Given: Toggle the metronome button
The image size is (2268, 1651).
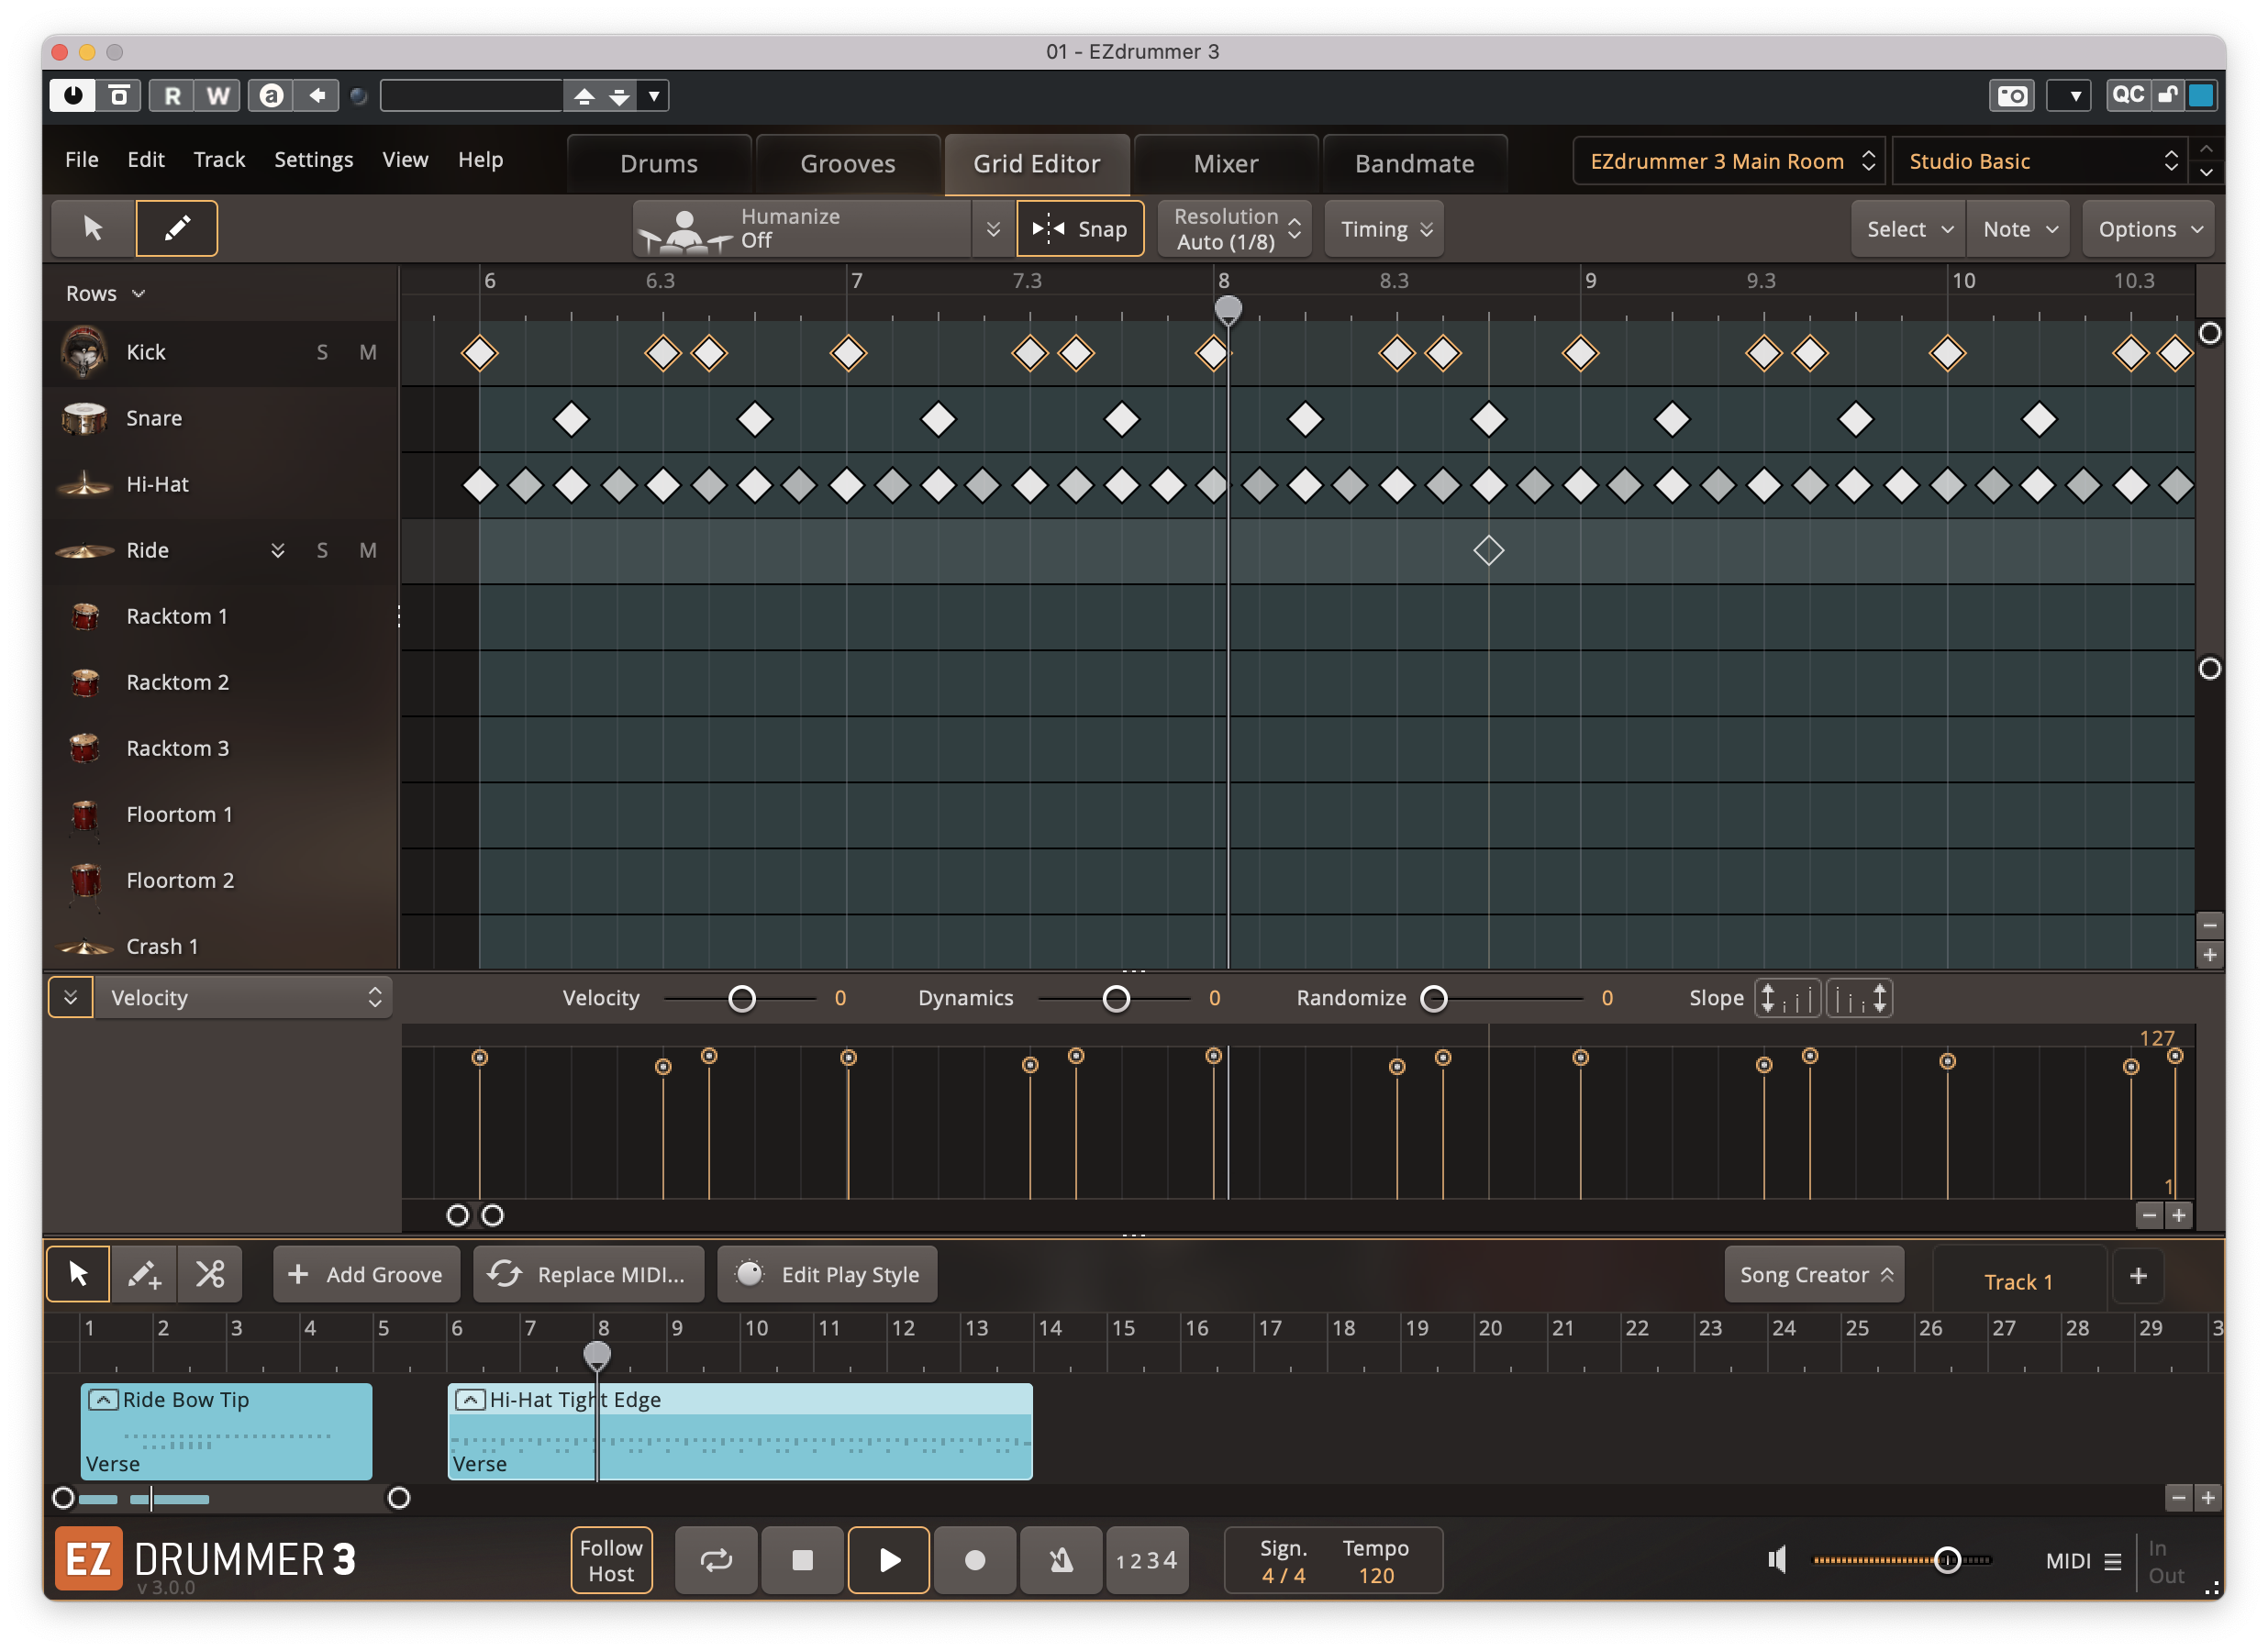Looking at the screenshot, I should pyautogui.click(x=1061, y=1560).
